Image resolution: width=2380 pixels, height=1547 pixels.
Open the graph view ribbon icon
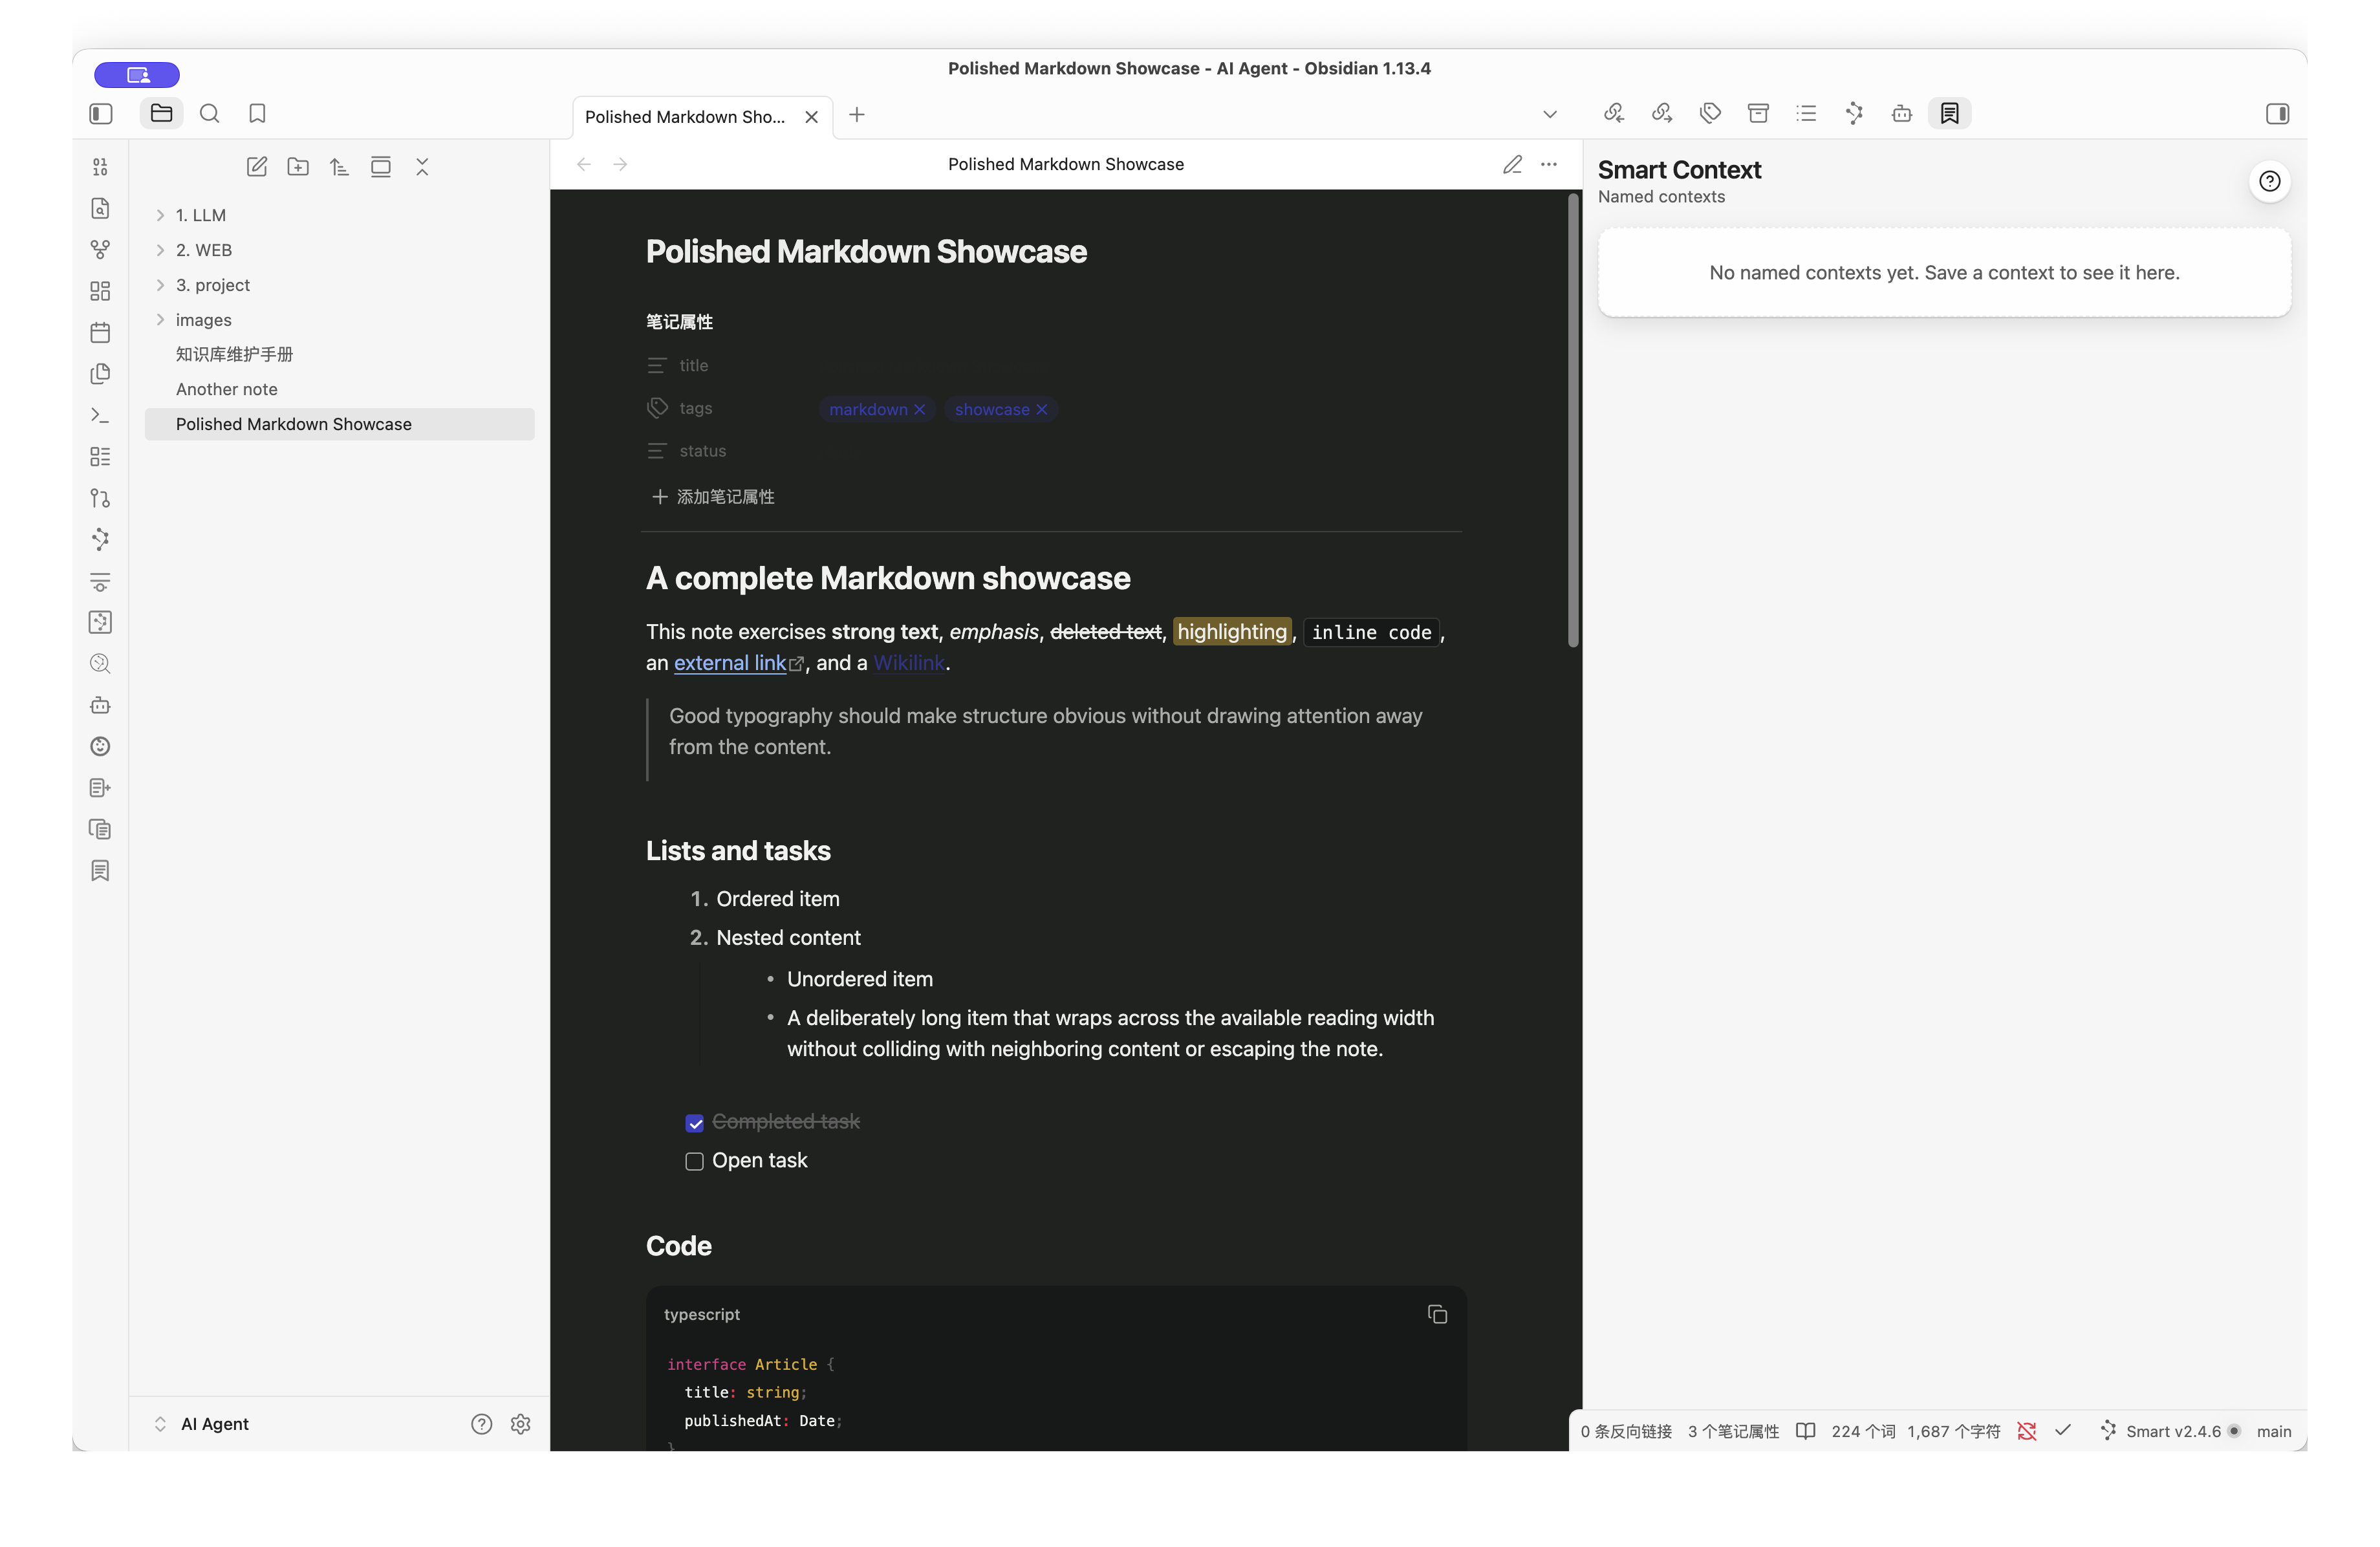(100, 249)
